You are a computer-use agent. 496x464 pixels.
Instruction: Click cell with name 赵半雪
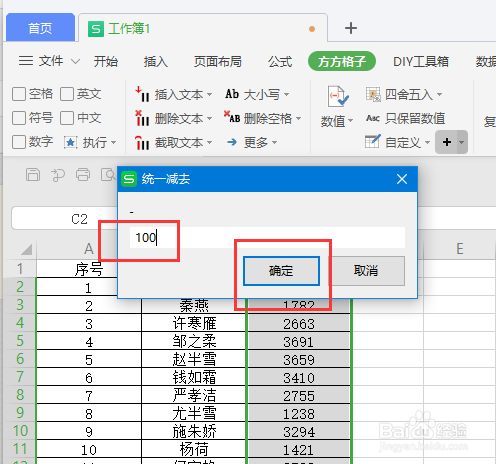click(x=194, y=359)
